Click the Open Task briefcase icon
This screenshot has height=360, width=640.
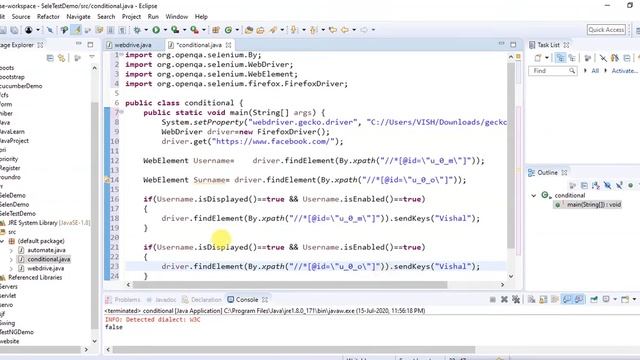tap(260, 30)
